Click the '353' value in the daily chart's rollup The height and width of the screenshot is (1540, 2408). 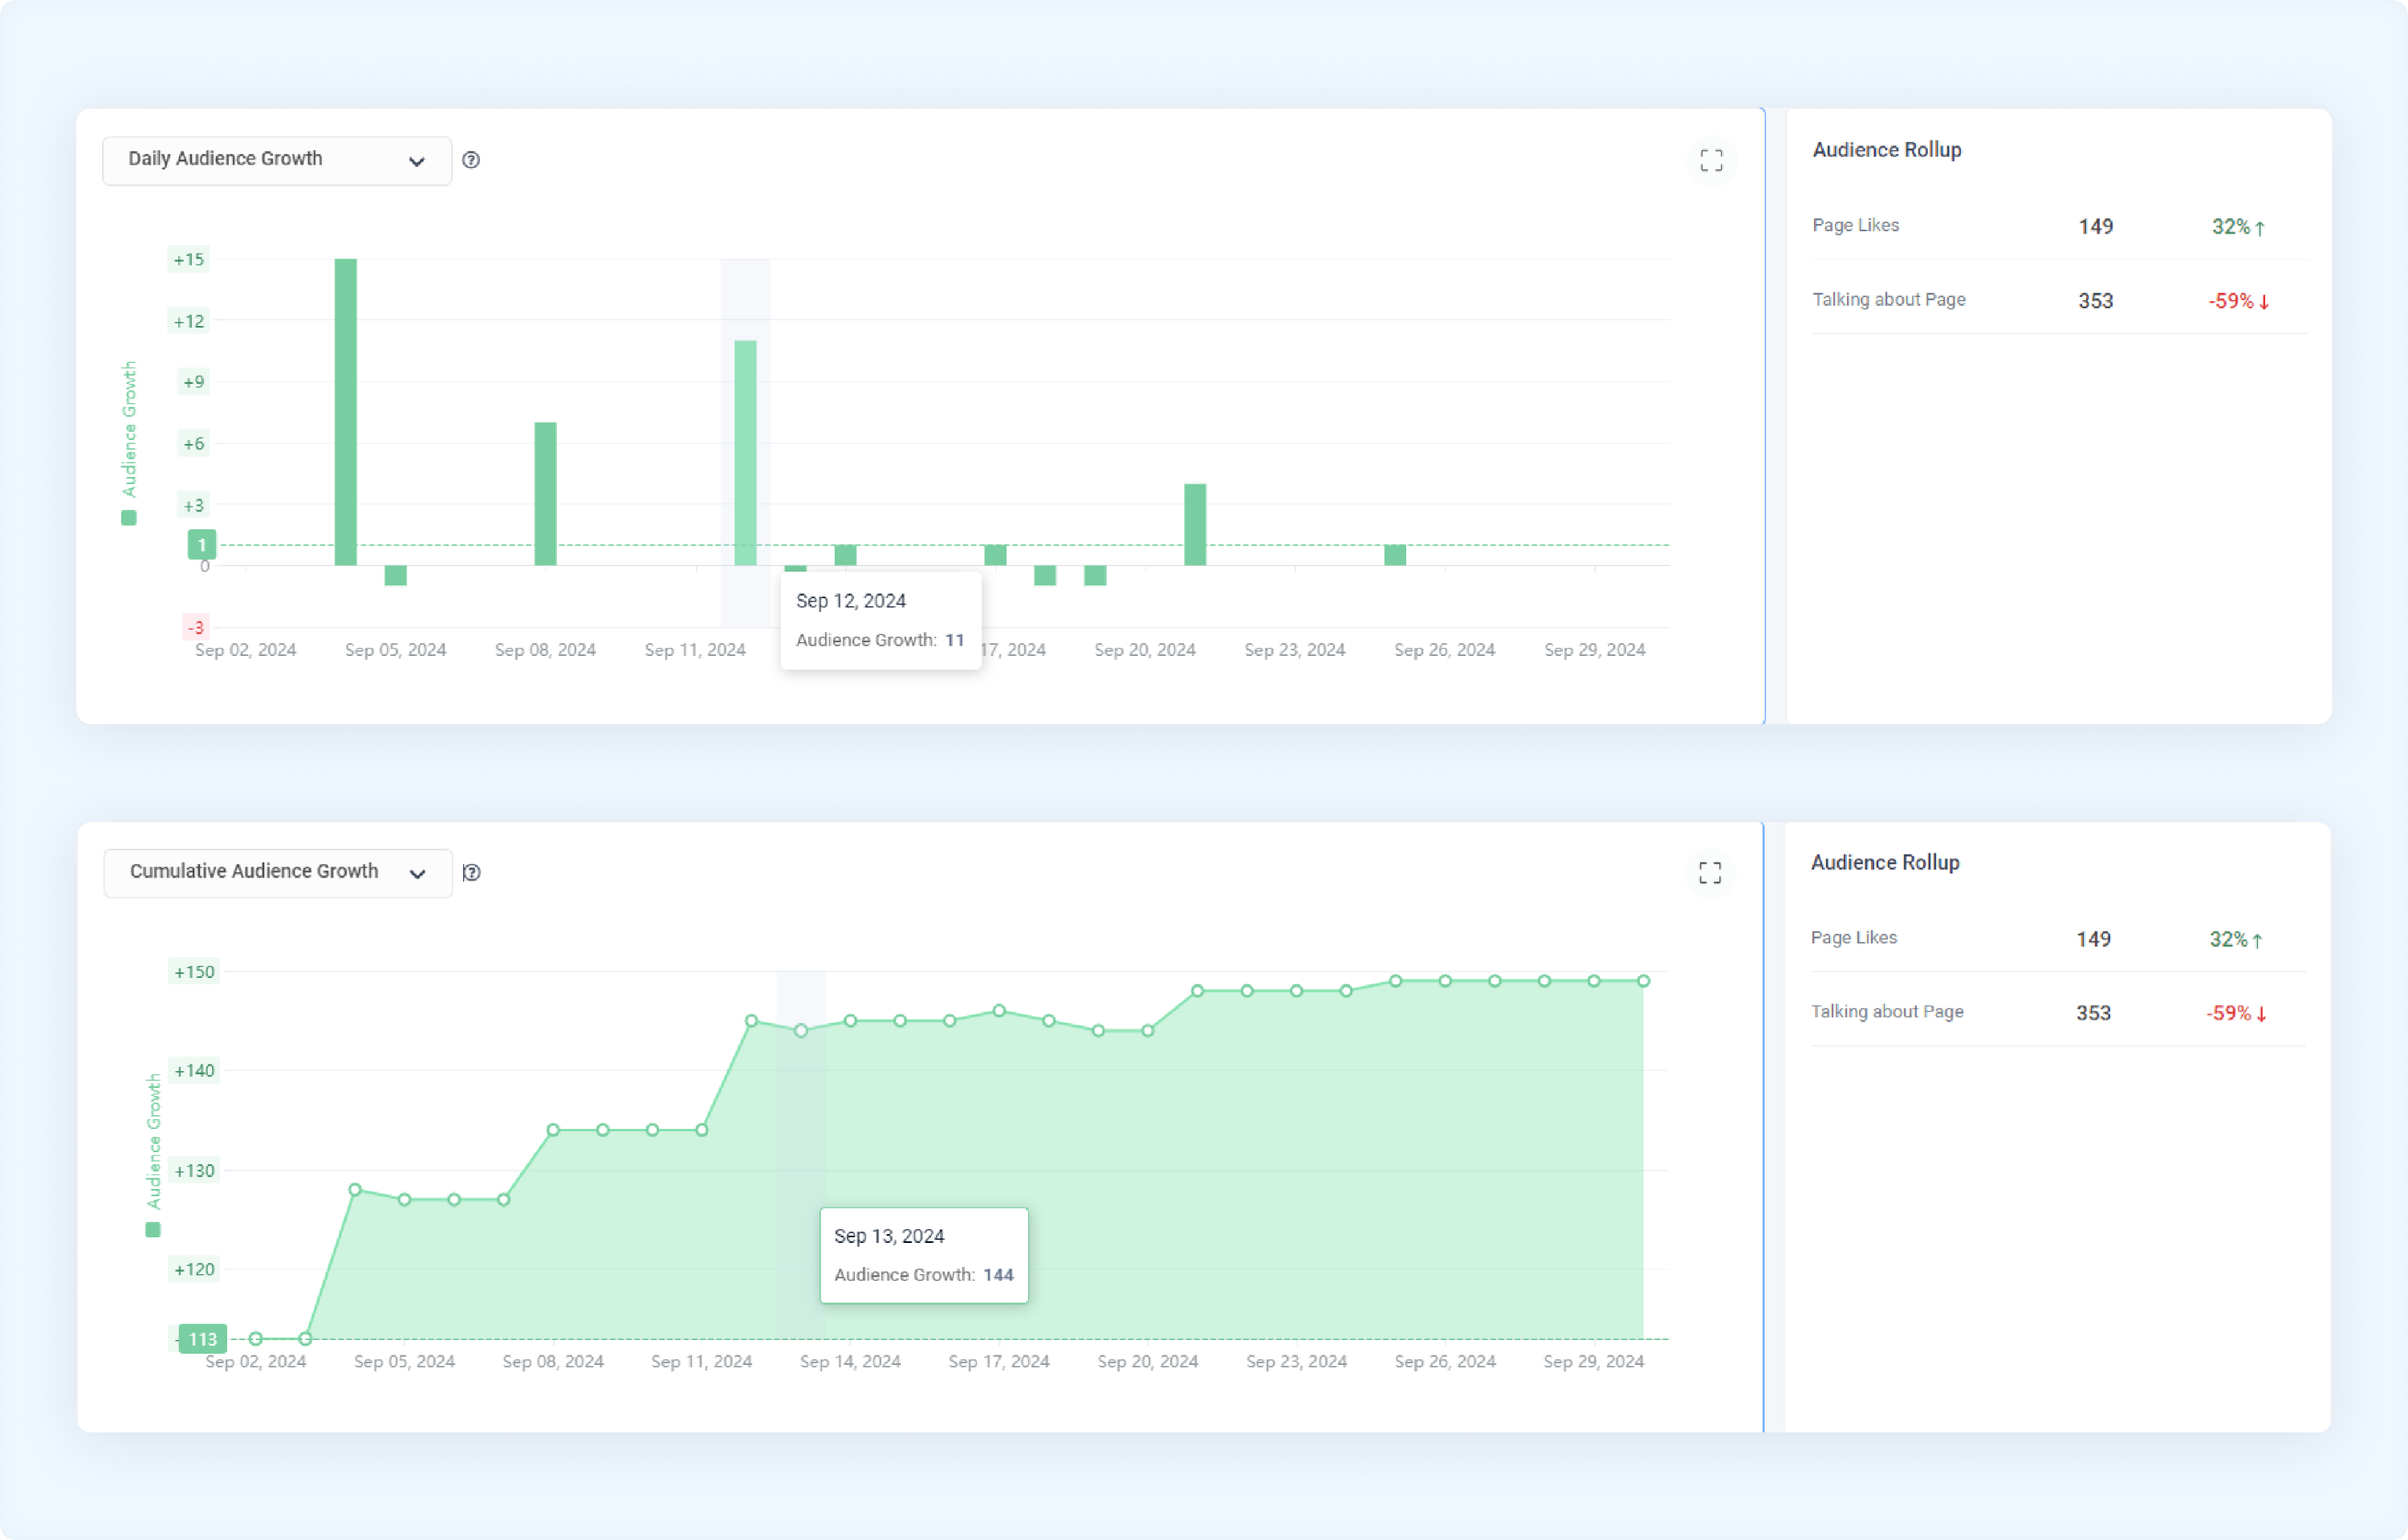tap(2096, 301)
